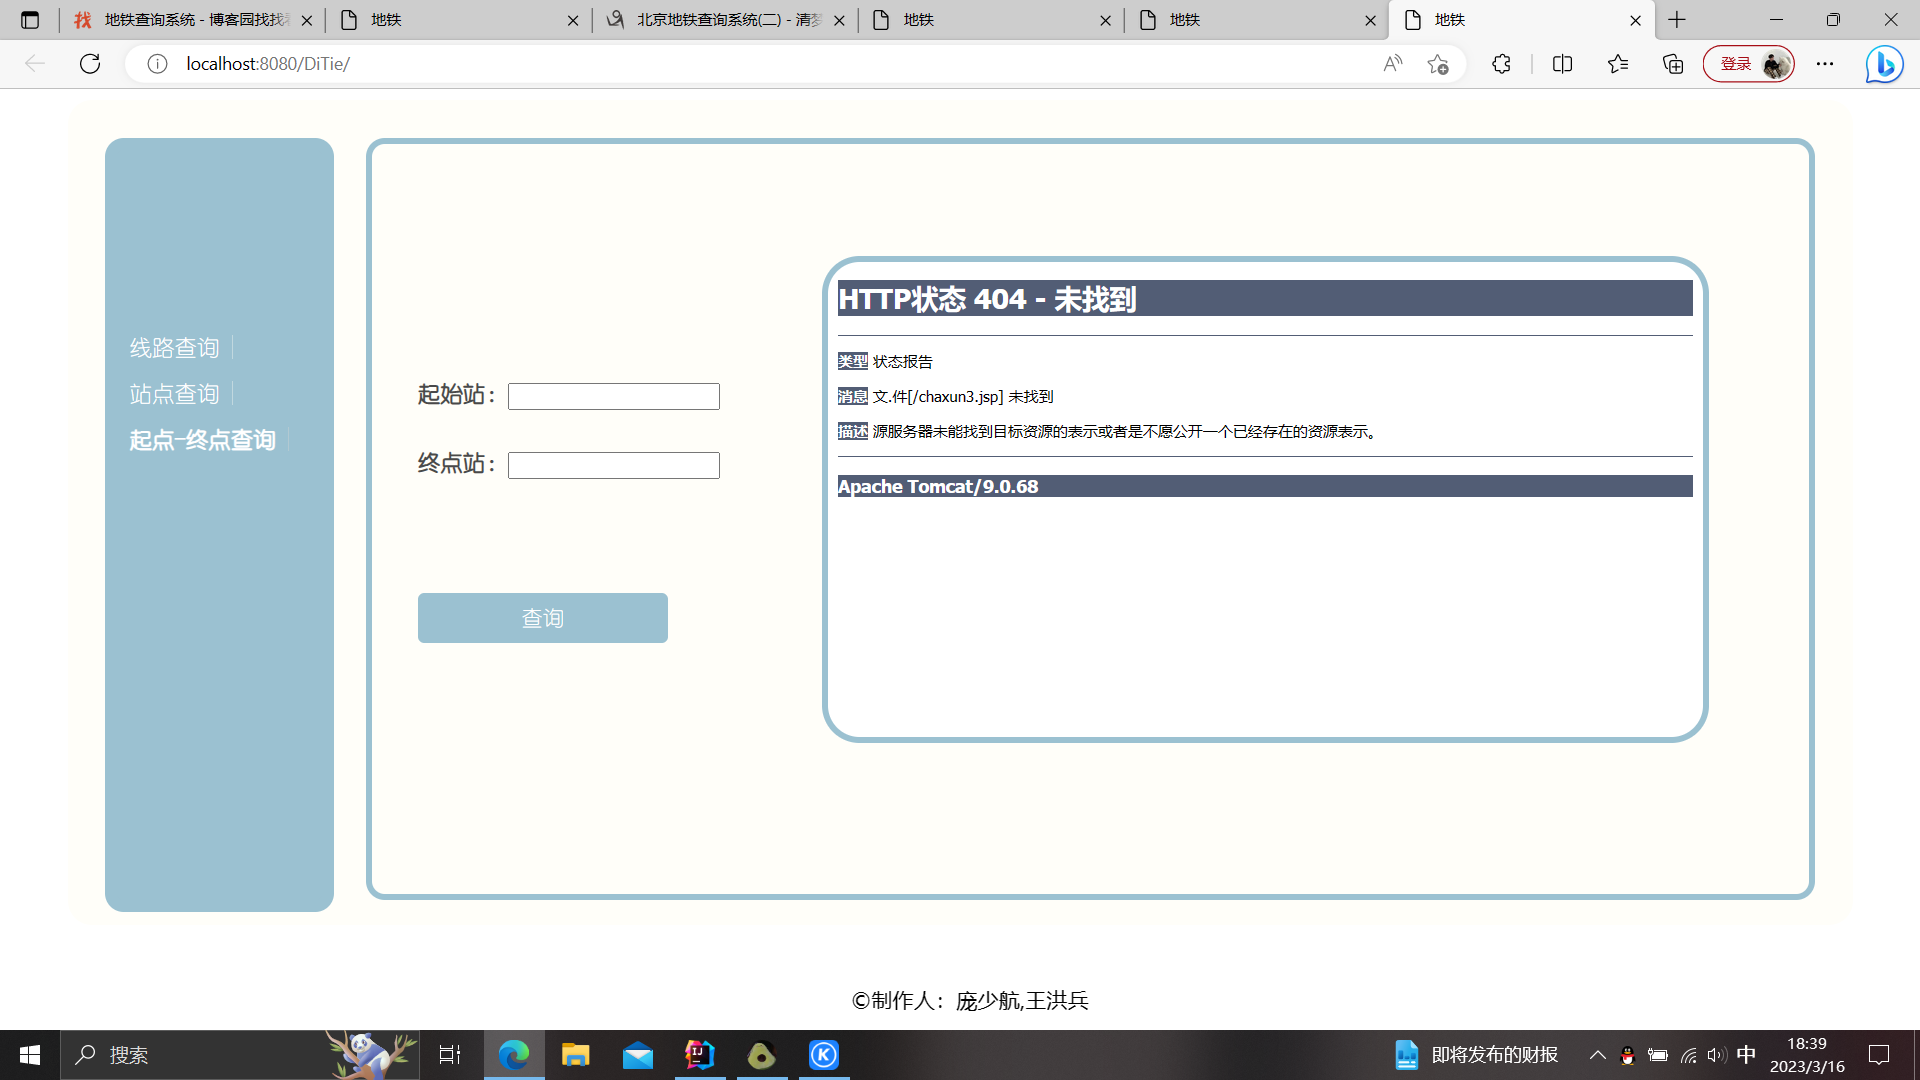Add this page to favorites
This screenshot has width=1920, height=1080.
click(1438, 64)
